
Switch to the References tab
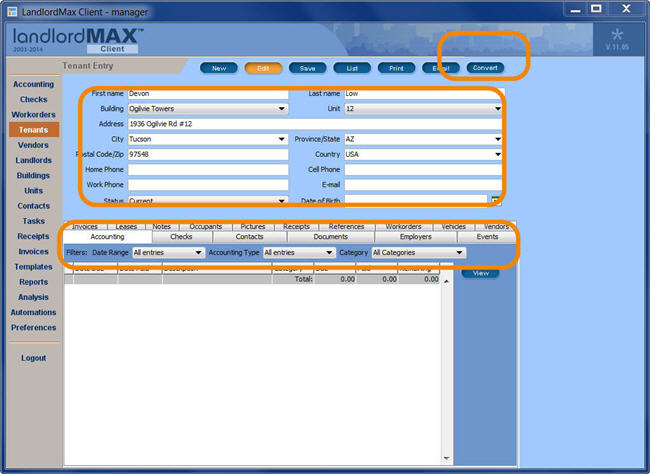click(x=347, y=226)
